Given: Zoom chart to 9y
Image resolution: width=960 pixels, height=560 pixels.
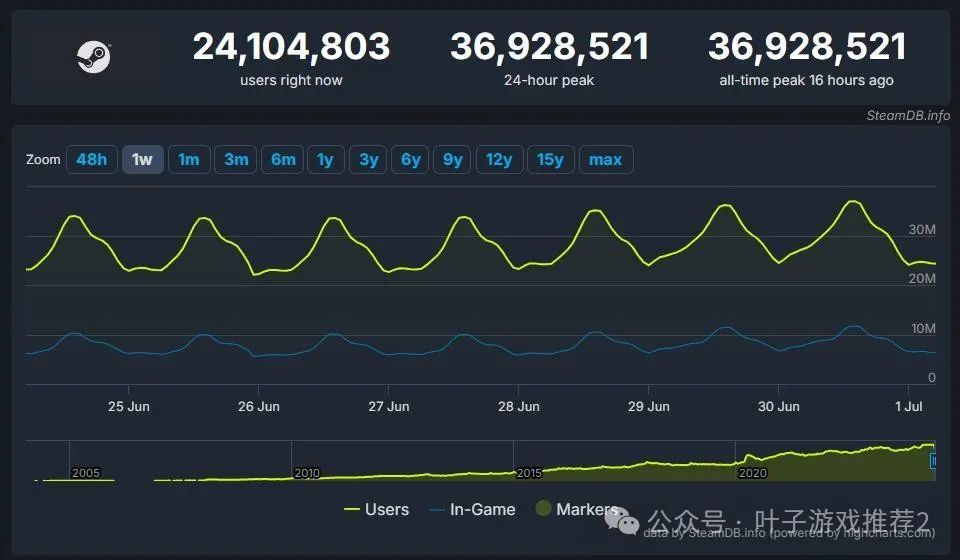Looking at the screenshot, I should (452, 160).
